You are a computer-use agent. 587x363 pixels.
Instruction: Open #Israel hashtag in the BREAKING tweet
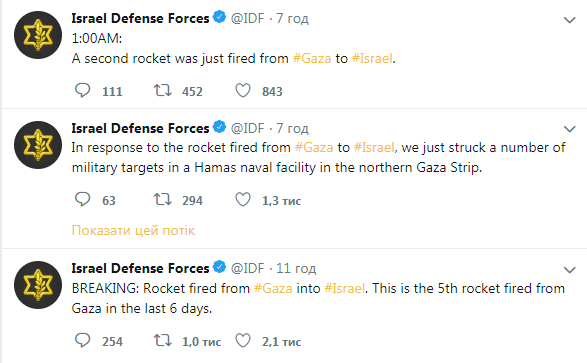click(344, 288)
